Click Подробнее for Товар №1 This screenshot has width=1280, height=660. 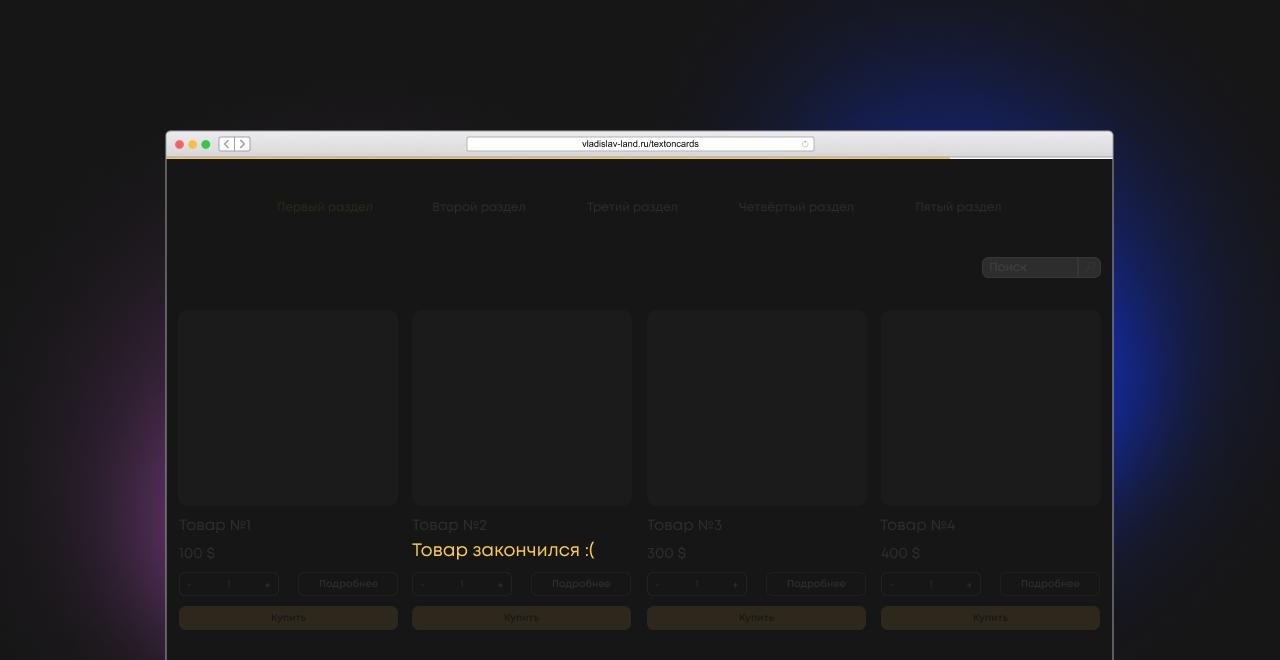coord(348,584)
